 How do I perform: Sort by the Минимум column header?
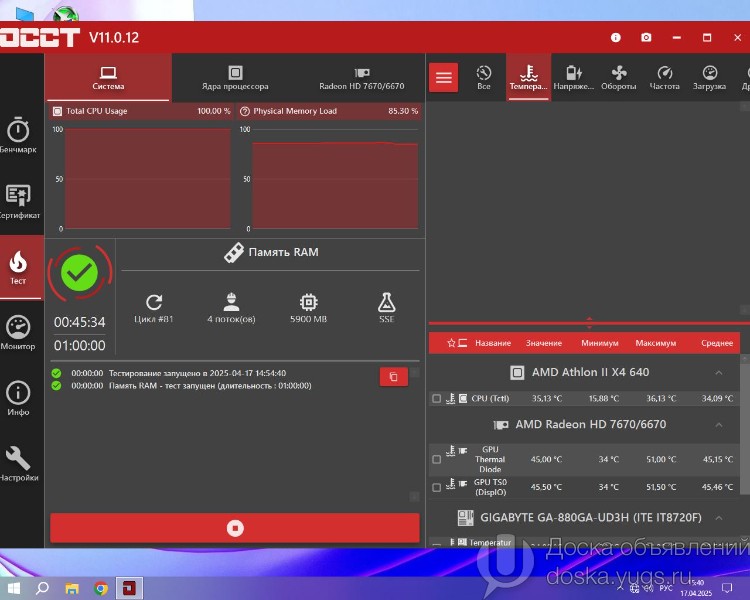click(600, 343)
